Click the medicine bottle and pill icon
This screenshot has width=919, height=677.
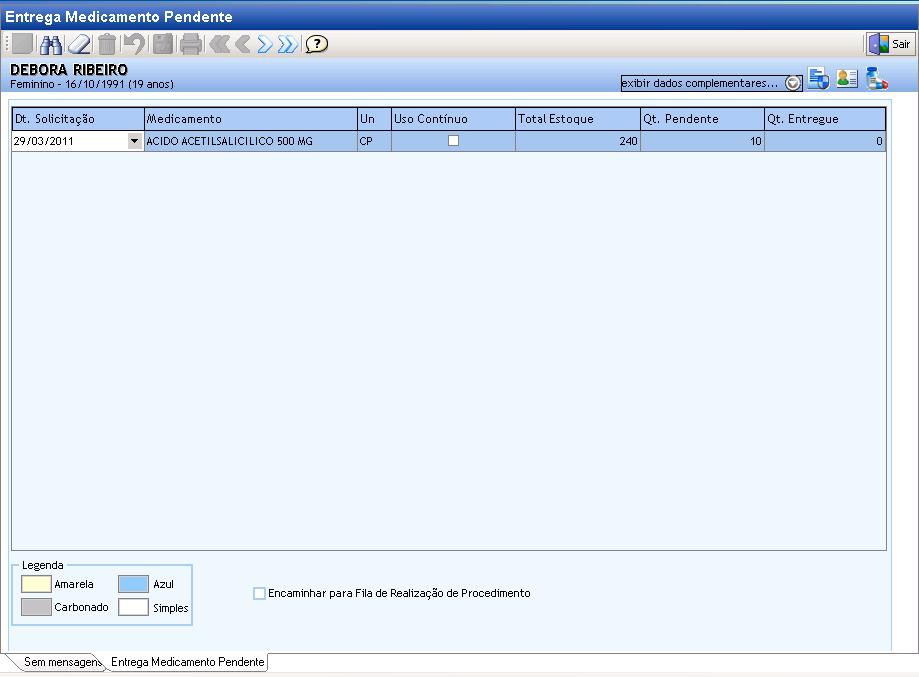point(877,78)
